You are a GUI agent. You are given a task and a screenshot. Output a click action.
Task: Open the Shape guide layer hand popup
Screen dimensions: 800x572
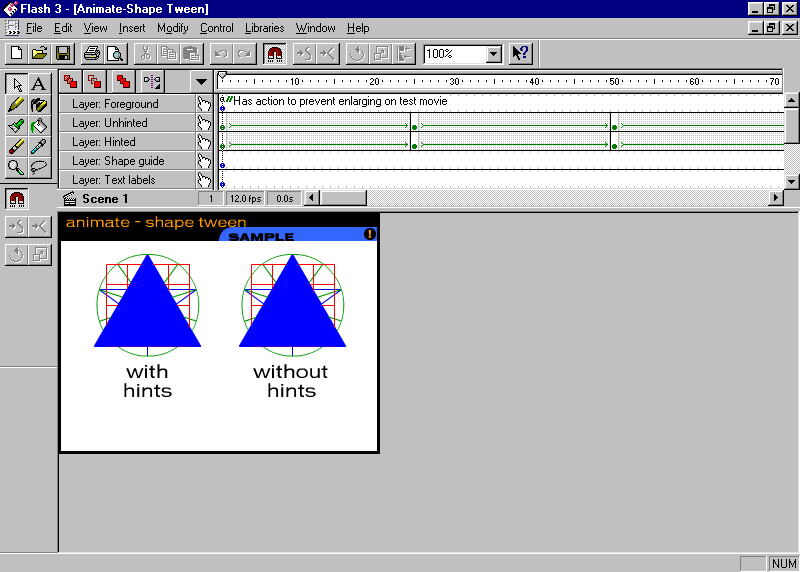click(204, 161)
